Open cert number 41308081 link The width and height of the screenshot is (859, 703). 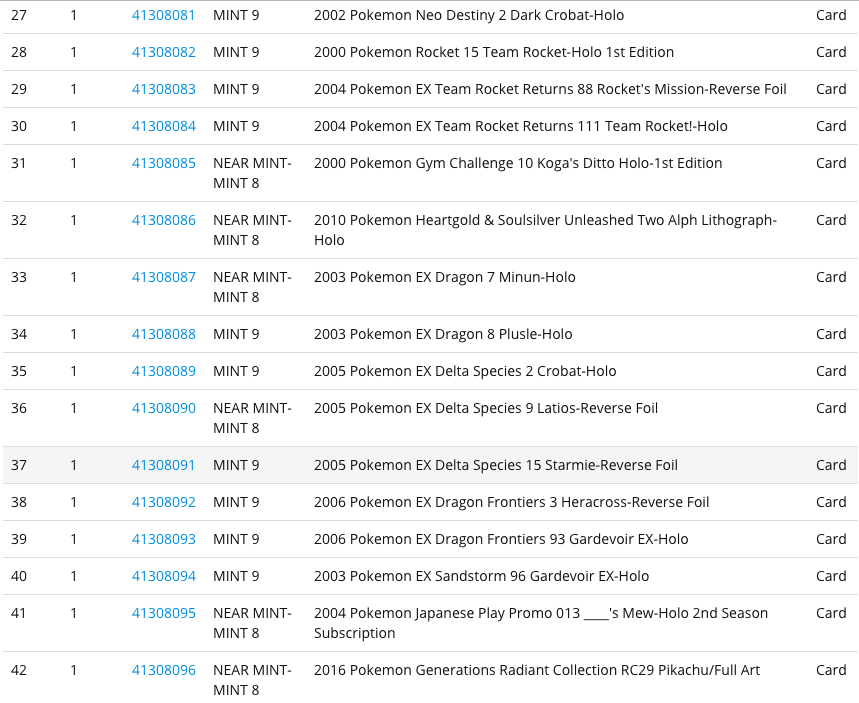[163, 15]
